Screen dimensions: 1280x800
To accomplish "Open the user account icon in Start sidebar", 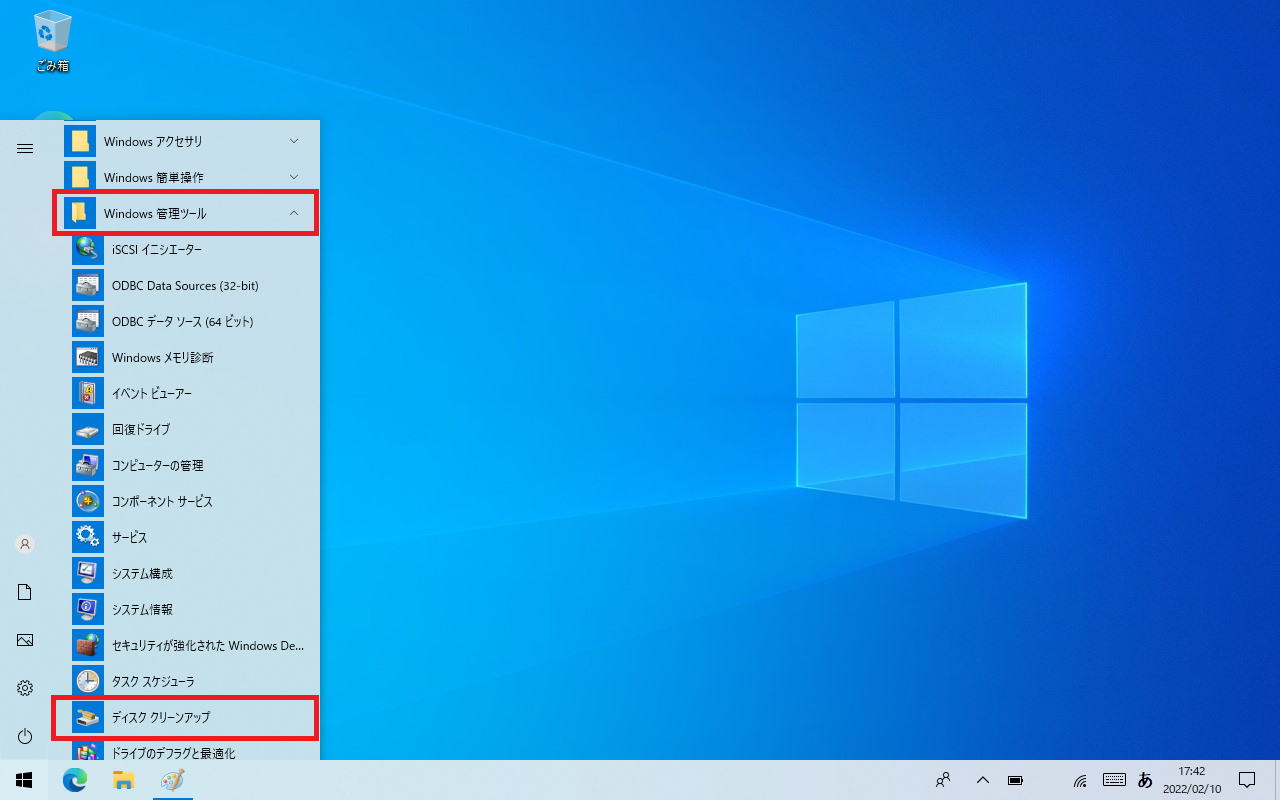I will tap(25, 544).
